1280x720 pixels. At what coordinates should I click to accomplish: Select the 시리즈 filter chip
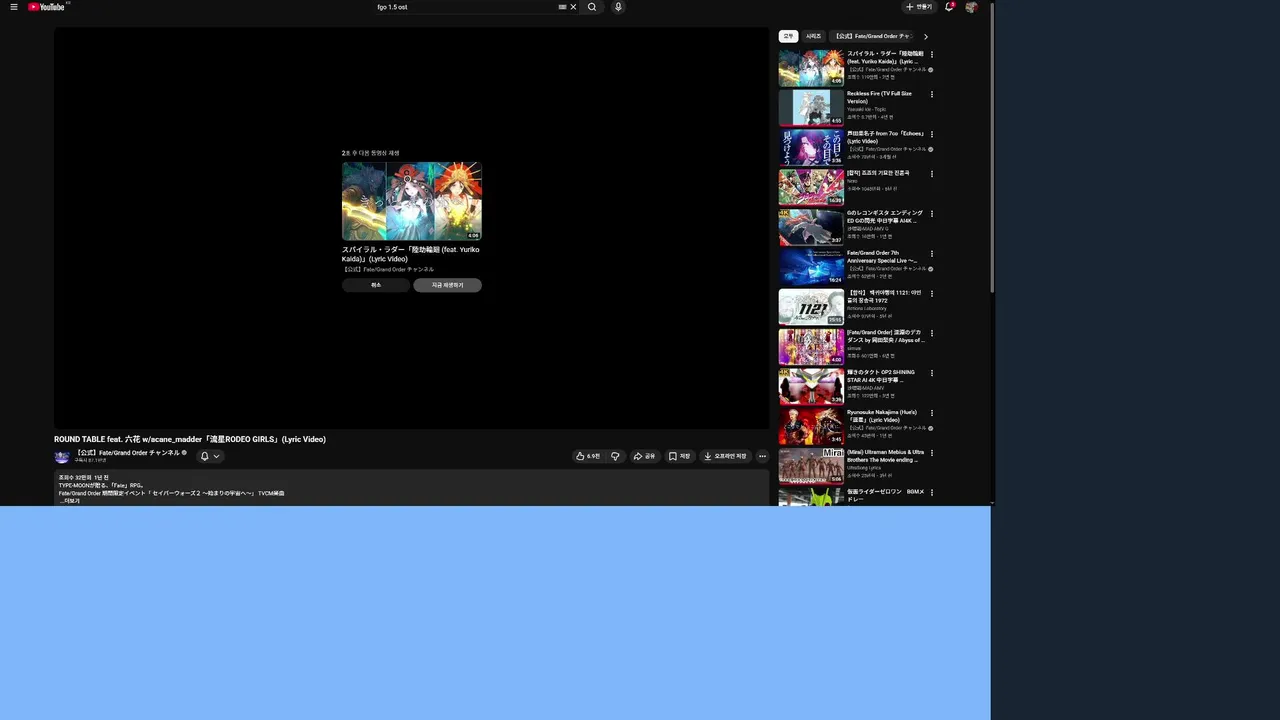814,36
